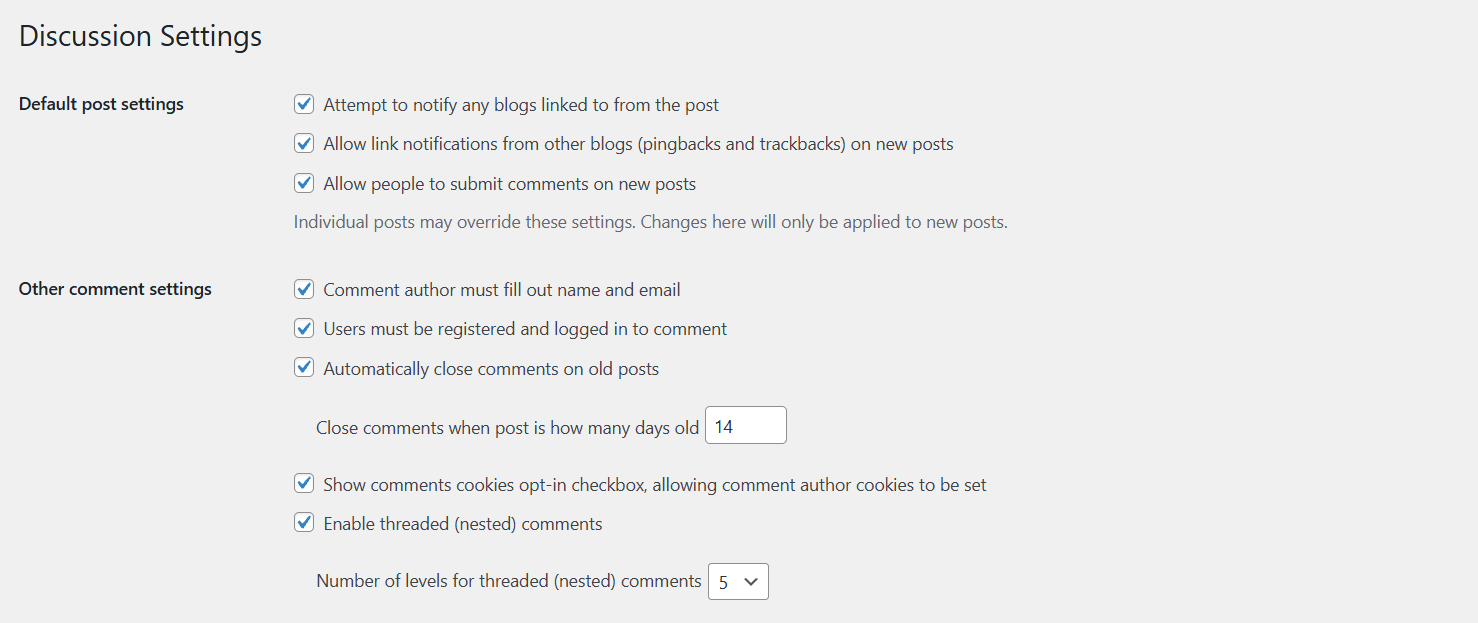
Task: Disable 'Users must be registered and logged in'
Action: pos(304,328)
